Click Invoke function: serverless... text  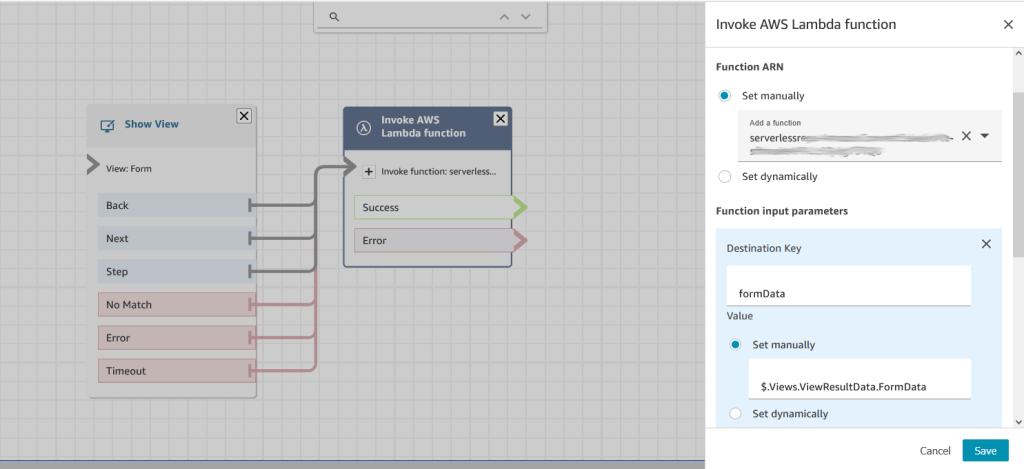tap(439, 172)
